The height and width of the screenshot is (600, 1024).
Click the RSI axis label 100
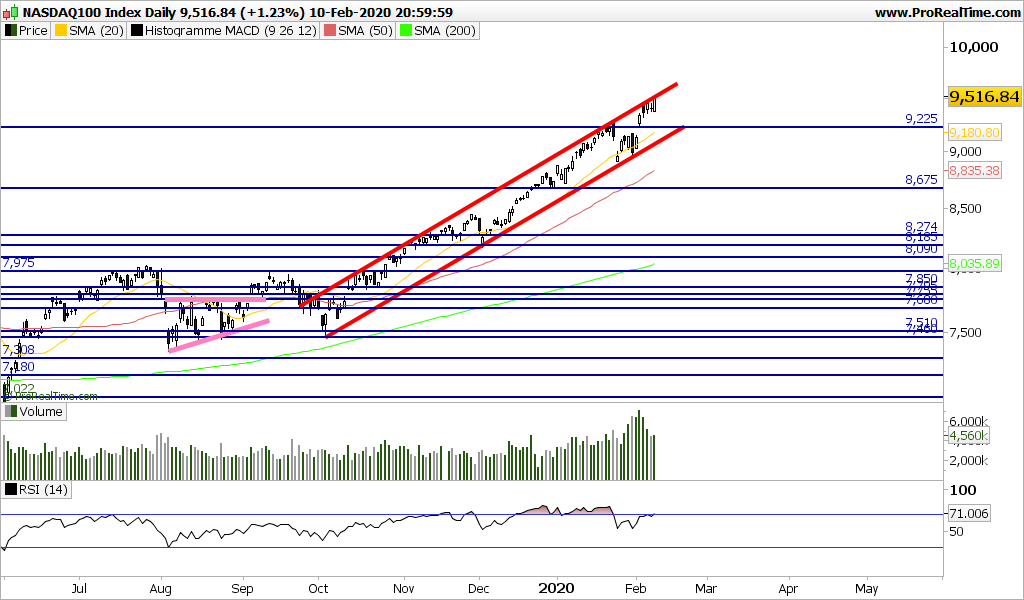(x=963, y=490)
